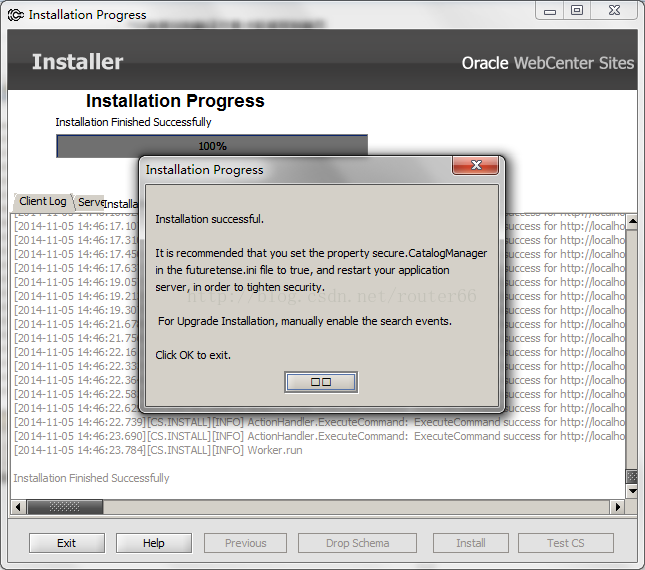Close the installer main window

click(614, 11)
